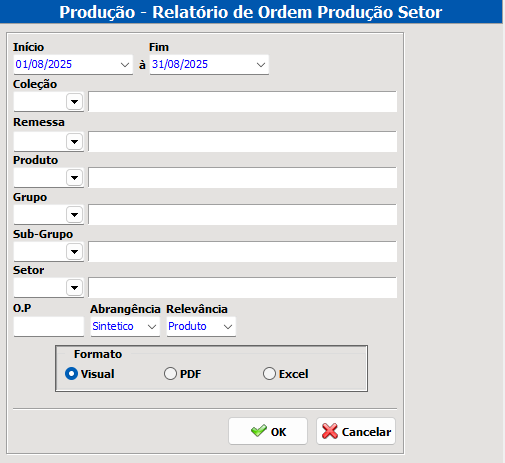Open the Início date picker dropdown
This screenshot has height=463, width=505.
(125, 65)
